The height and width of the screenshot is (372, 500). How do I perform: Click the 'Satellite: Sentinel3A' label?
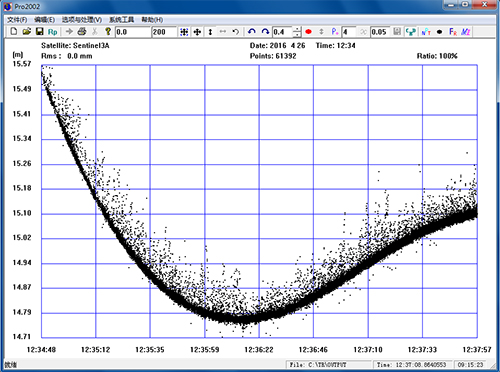tap(75, 46)
